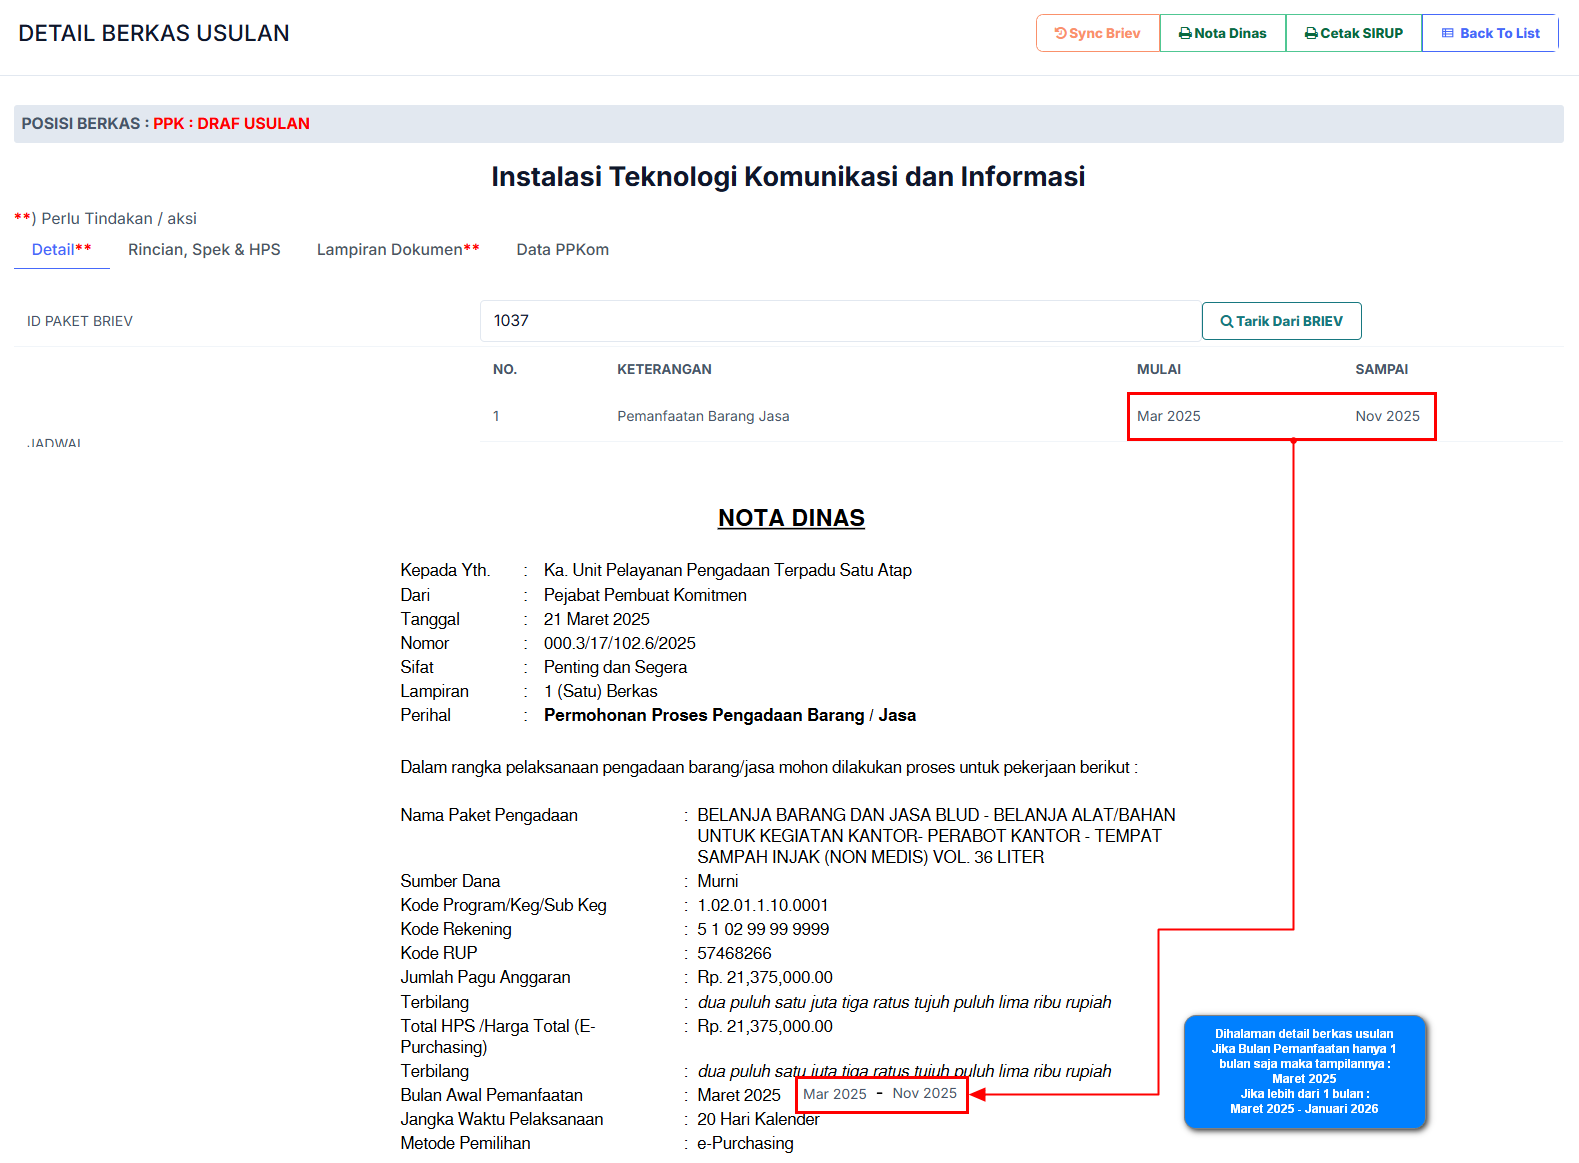Click the red DRAF USULAN status text
Screen dimensions: 1579x1163
click(x=253, y=124)
